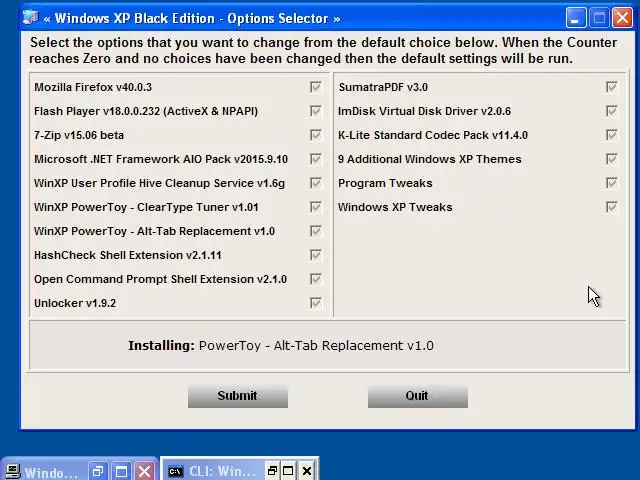The height and width of the screenshot is (480, 640).
Task: Toggle the ImDisk Virtual Disk Driver checkbox
Action: pyautogui.click(x=611, y=111)
